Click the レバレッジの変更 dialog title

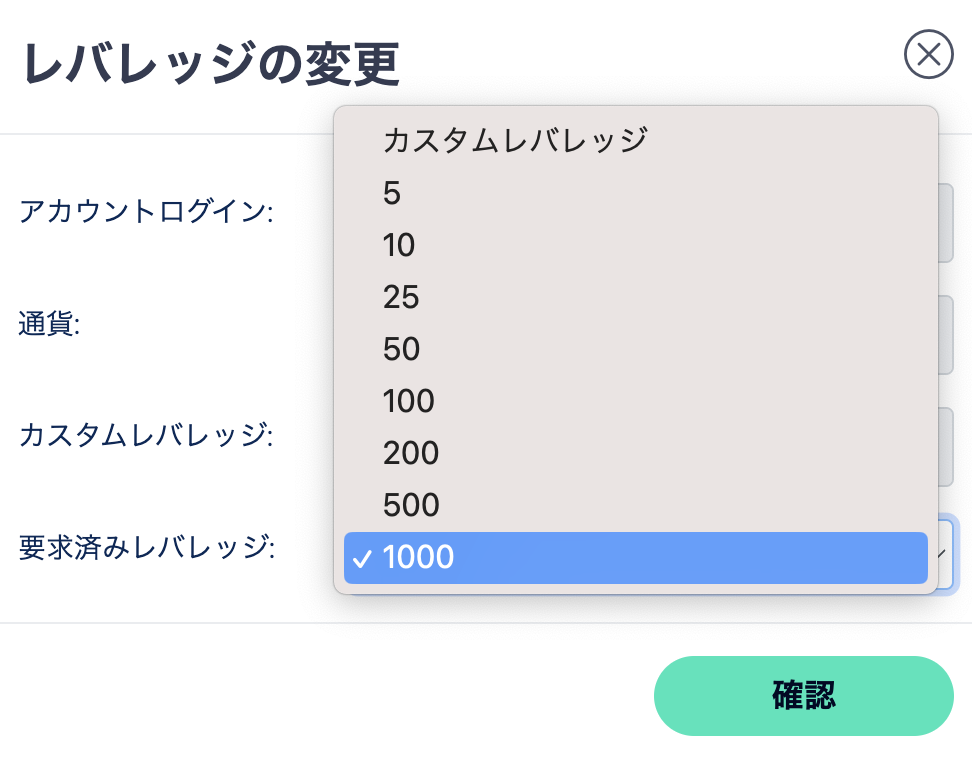click(211, 64)
